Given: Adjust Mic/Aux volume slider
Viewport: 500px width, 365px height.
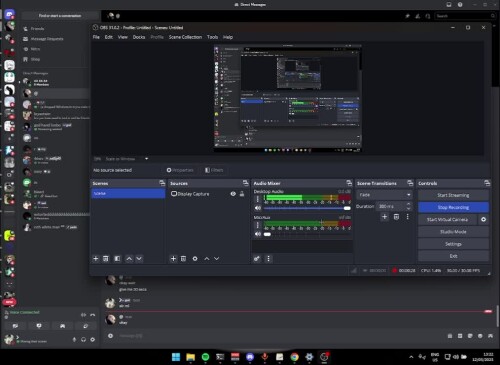Looking at the screenshot, I should coord(307,234).
